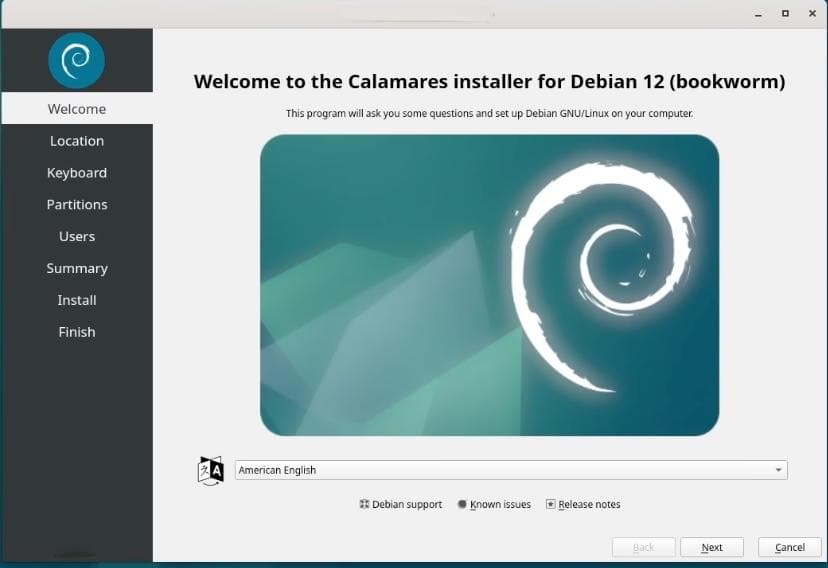Click the Debian bookworm banner image
828x568 pixels.
pyautogui.click(x=489, y=285)
